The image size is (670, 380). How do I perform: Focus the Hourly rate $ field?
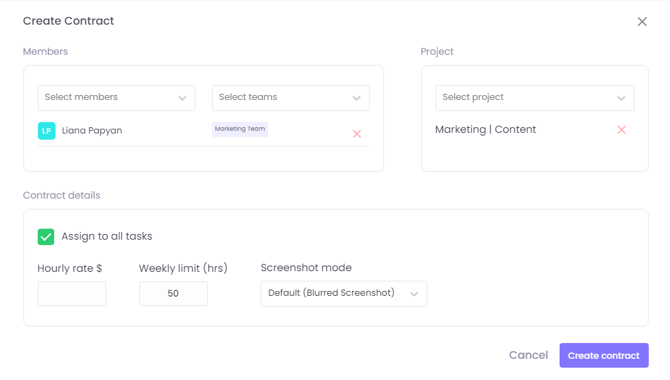[x=72, y=293]
